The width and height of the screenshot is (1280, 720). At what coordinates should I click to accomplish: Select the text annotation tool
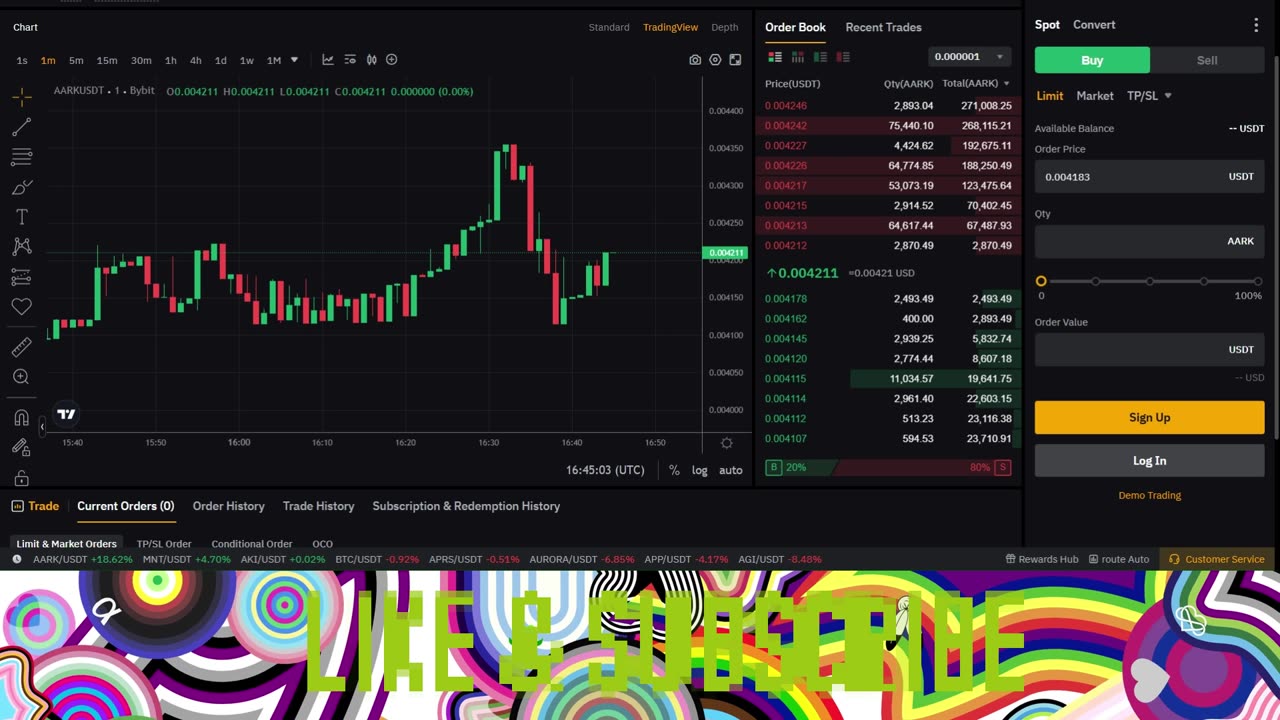(x=21, y=217)
